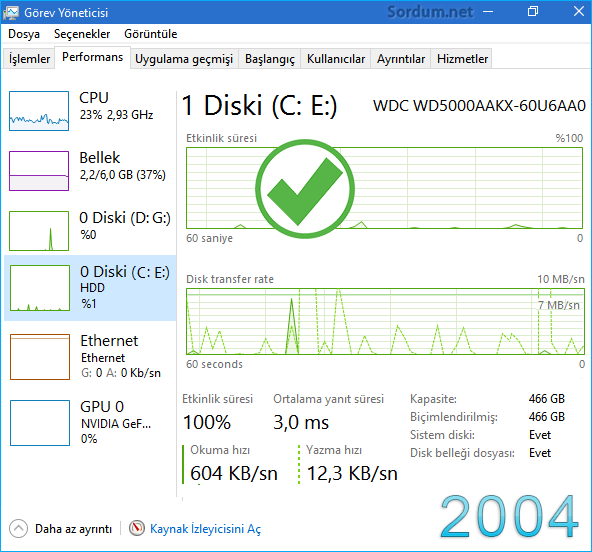Select the Bellek usage thumbnail
The width and height of the screenshot is (592, 552).
(39, 171)
